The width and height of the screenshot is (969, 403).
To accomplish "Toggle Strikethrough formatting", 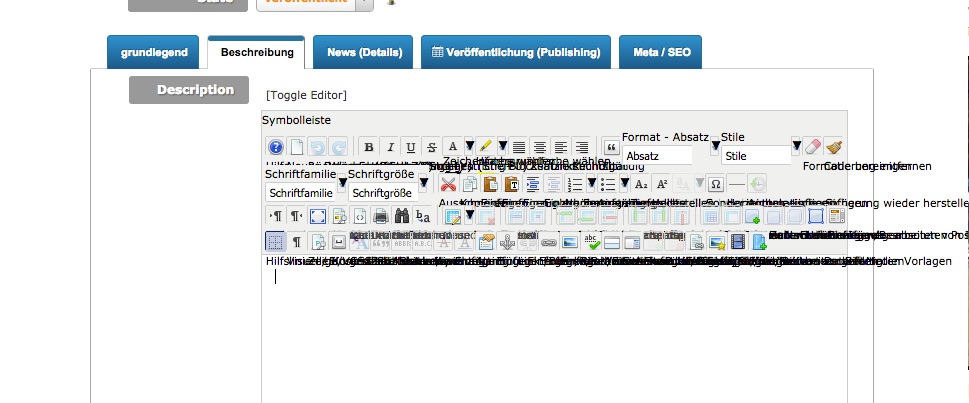I will [431, 147].
